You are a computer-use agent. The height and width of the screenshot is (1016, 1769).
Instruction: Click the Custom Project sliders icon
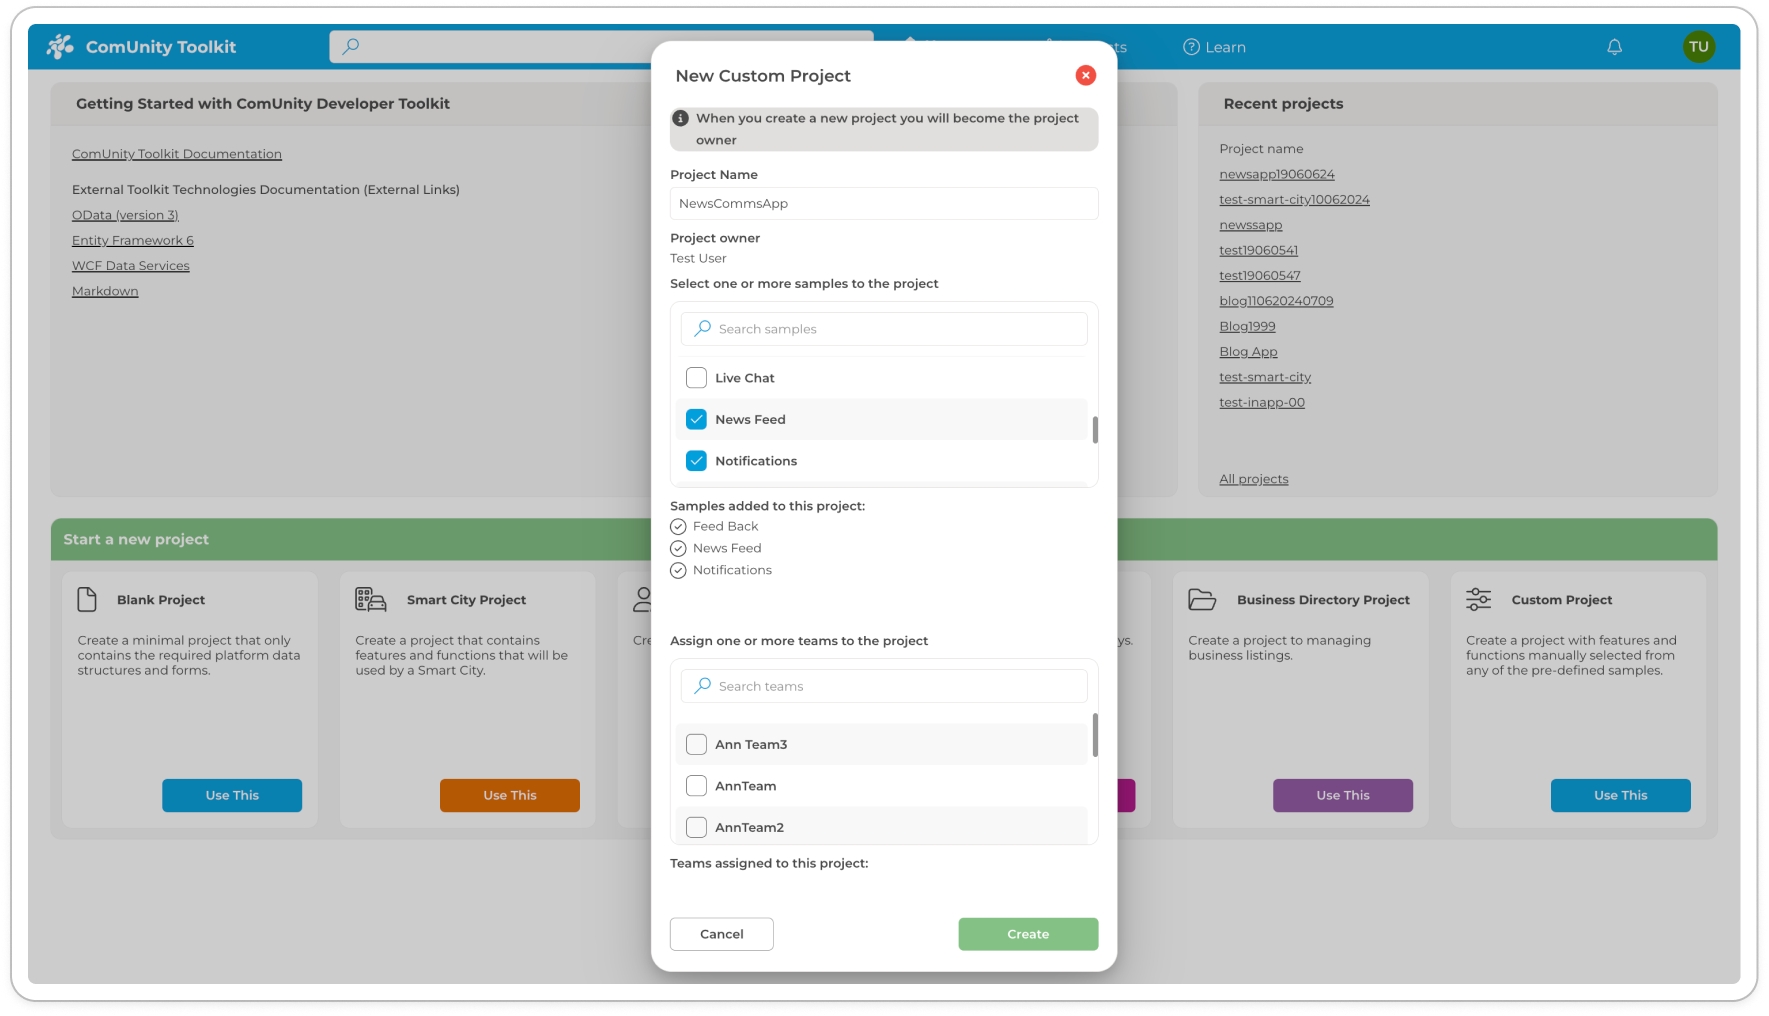pyautogui.click(x=1478, y=599)
